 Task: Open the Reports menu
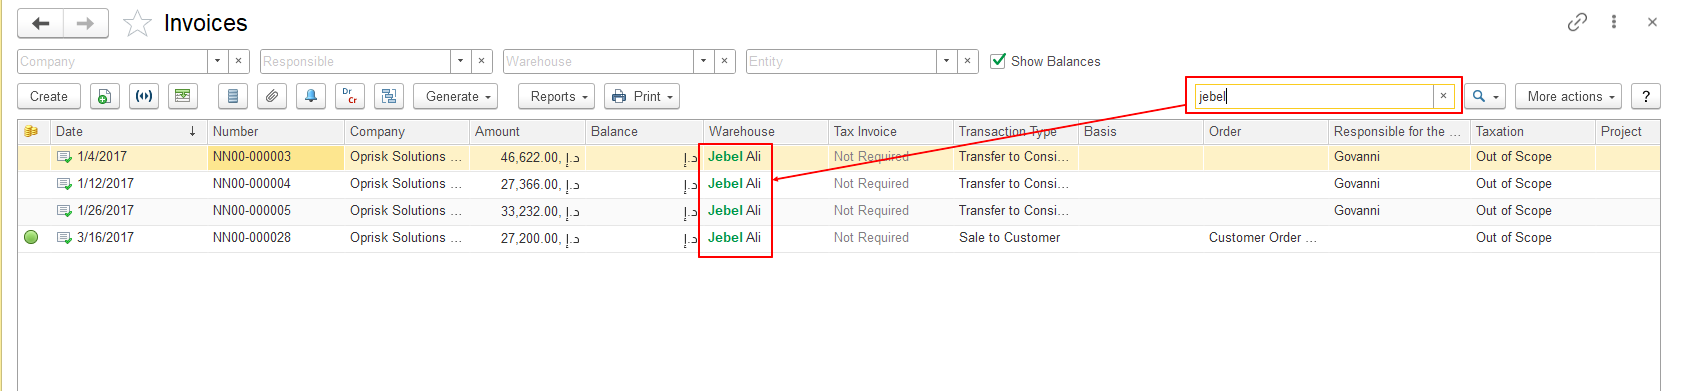(x=556, y=97)
